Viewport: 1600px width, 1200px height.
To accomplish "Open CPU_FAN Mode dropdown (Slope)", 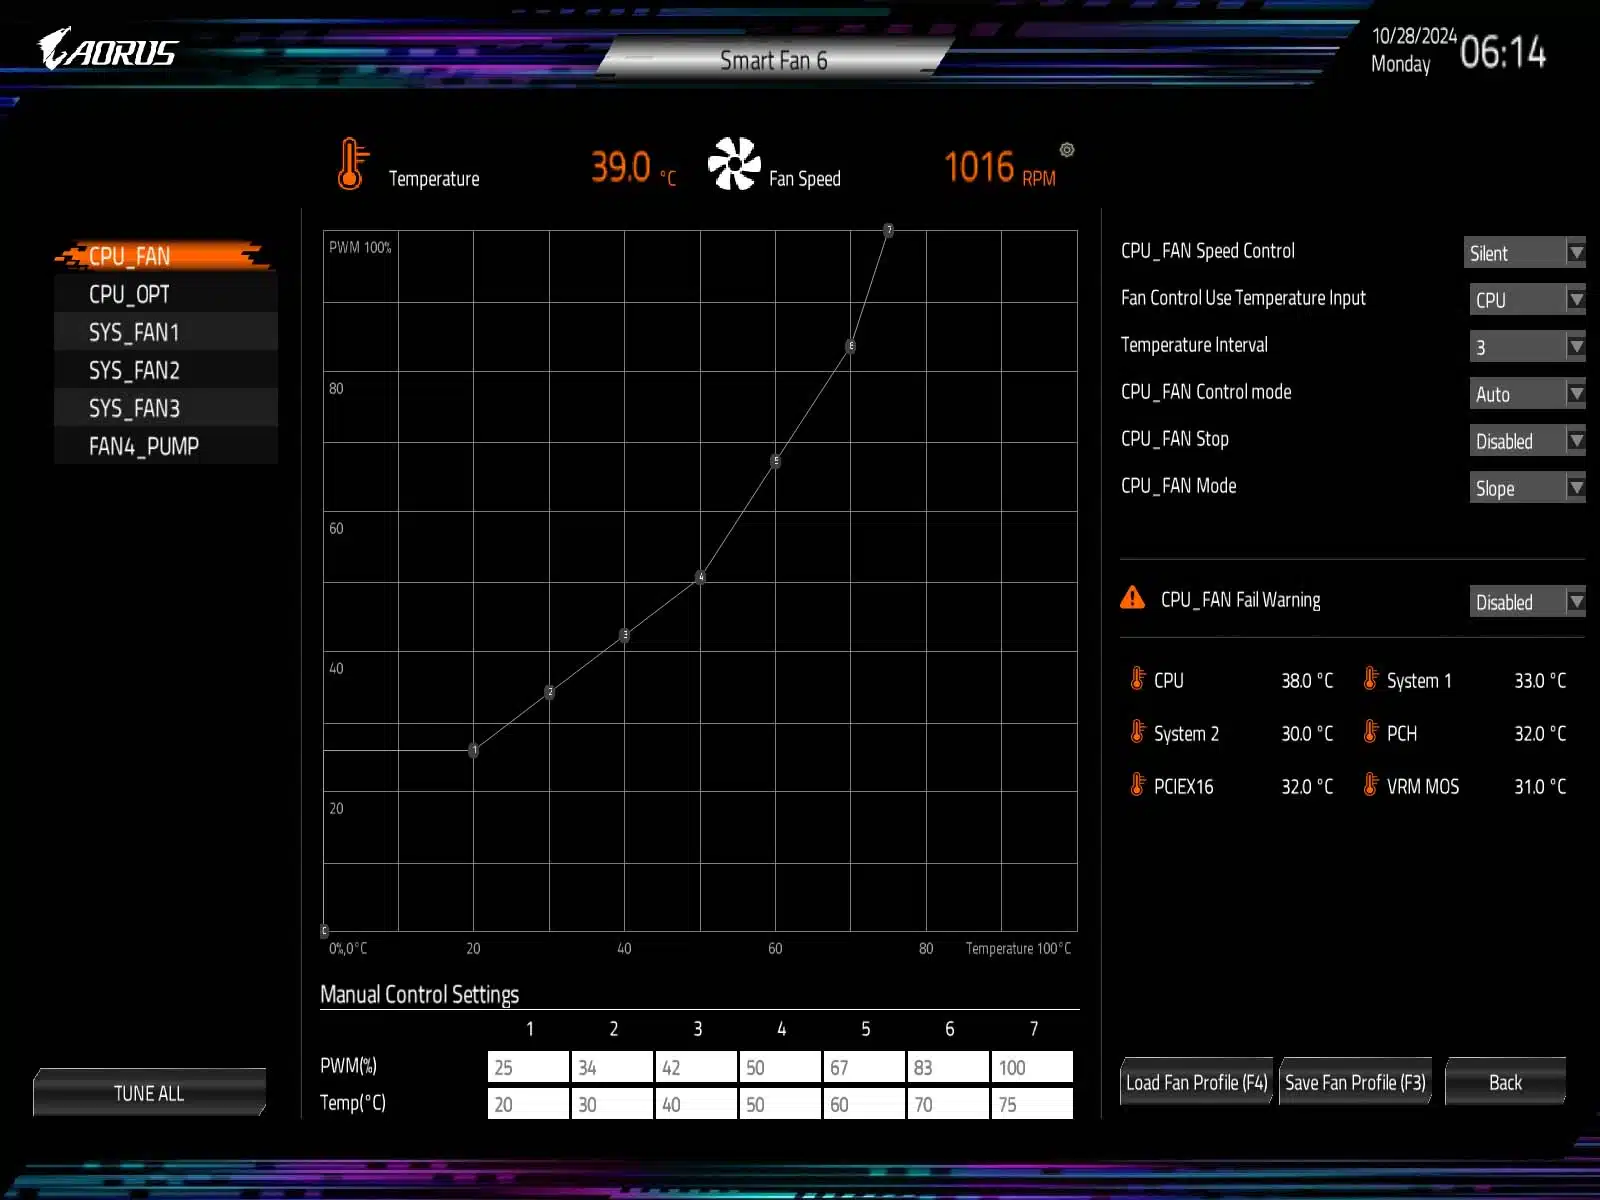I will coord(1527,488).
